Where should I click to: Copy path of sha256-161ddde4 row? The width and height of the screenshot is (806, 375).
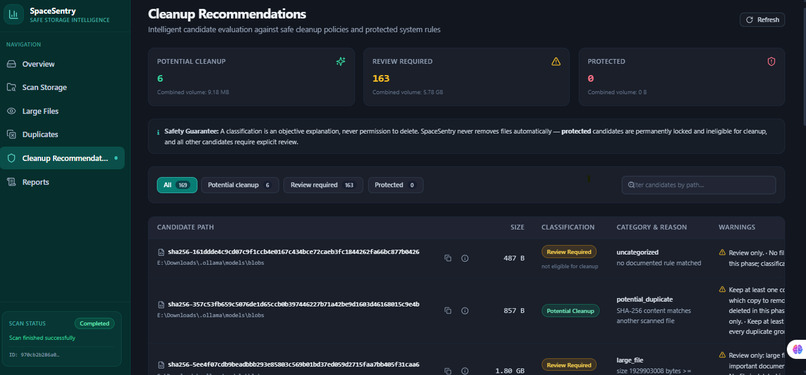(x=447, y=258)
